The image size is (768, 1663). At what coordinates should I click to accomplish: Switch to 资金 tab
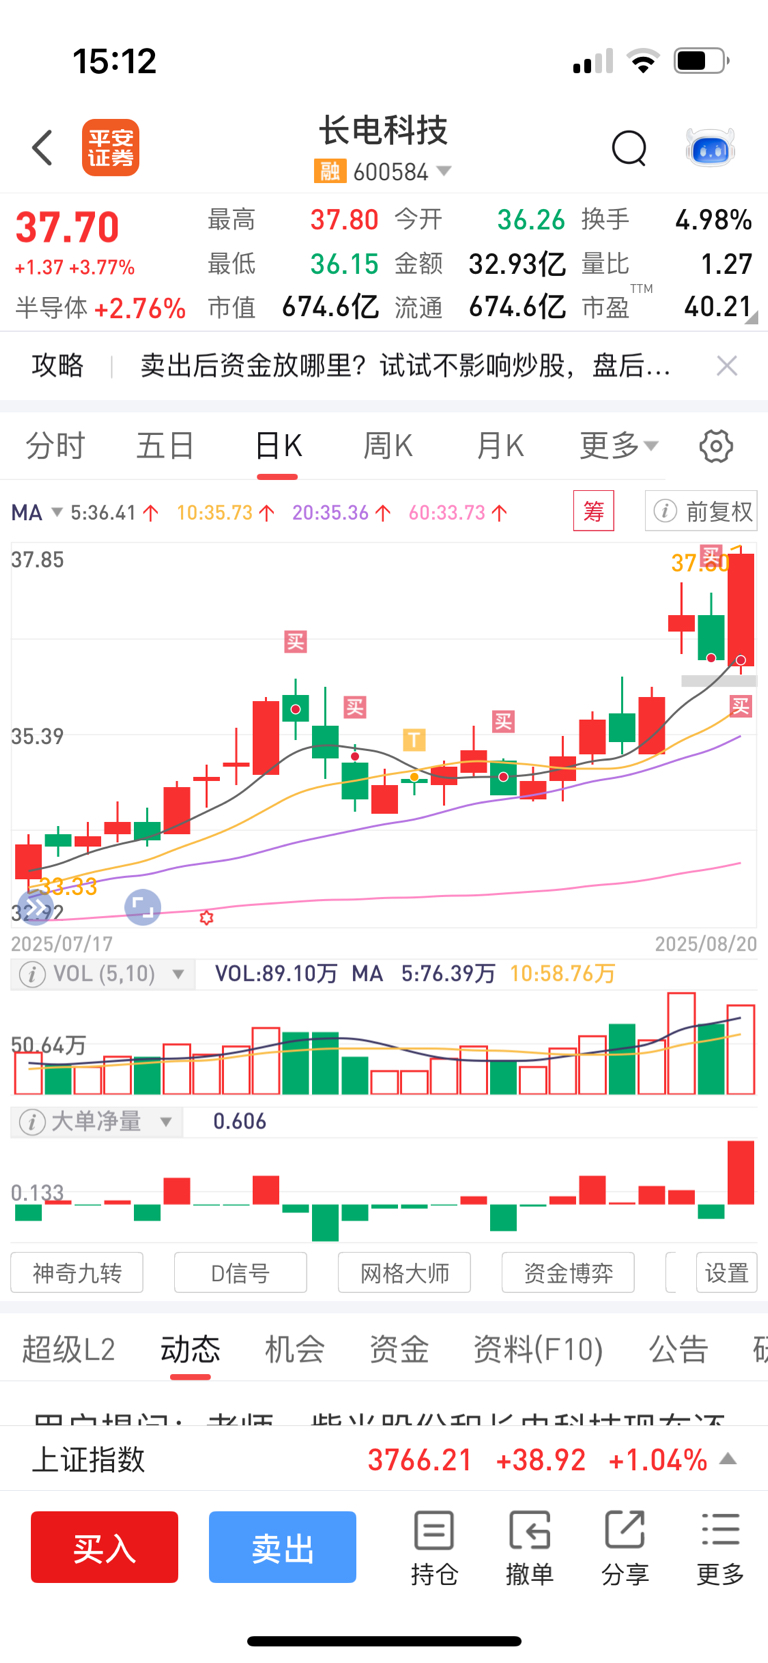(398, 1350)
